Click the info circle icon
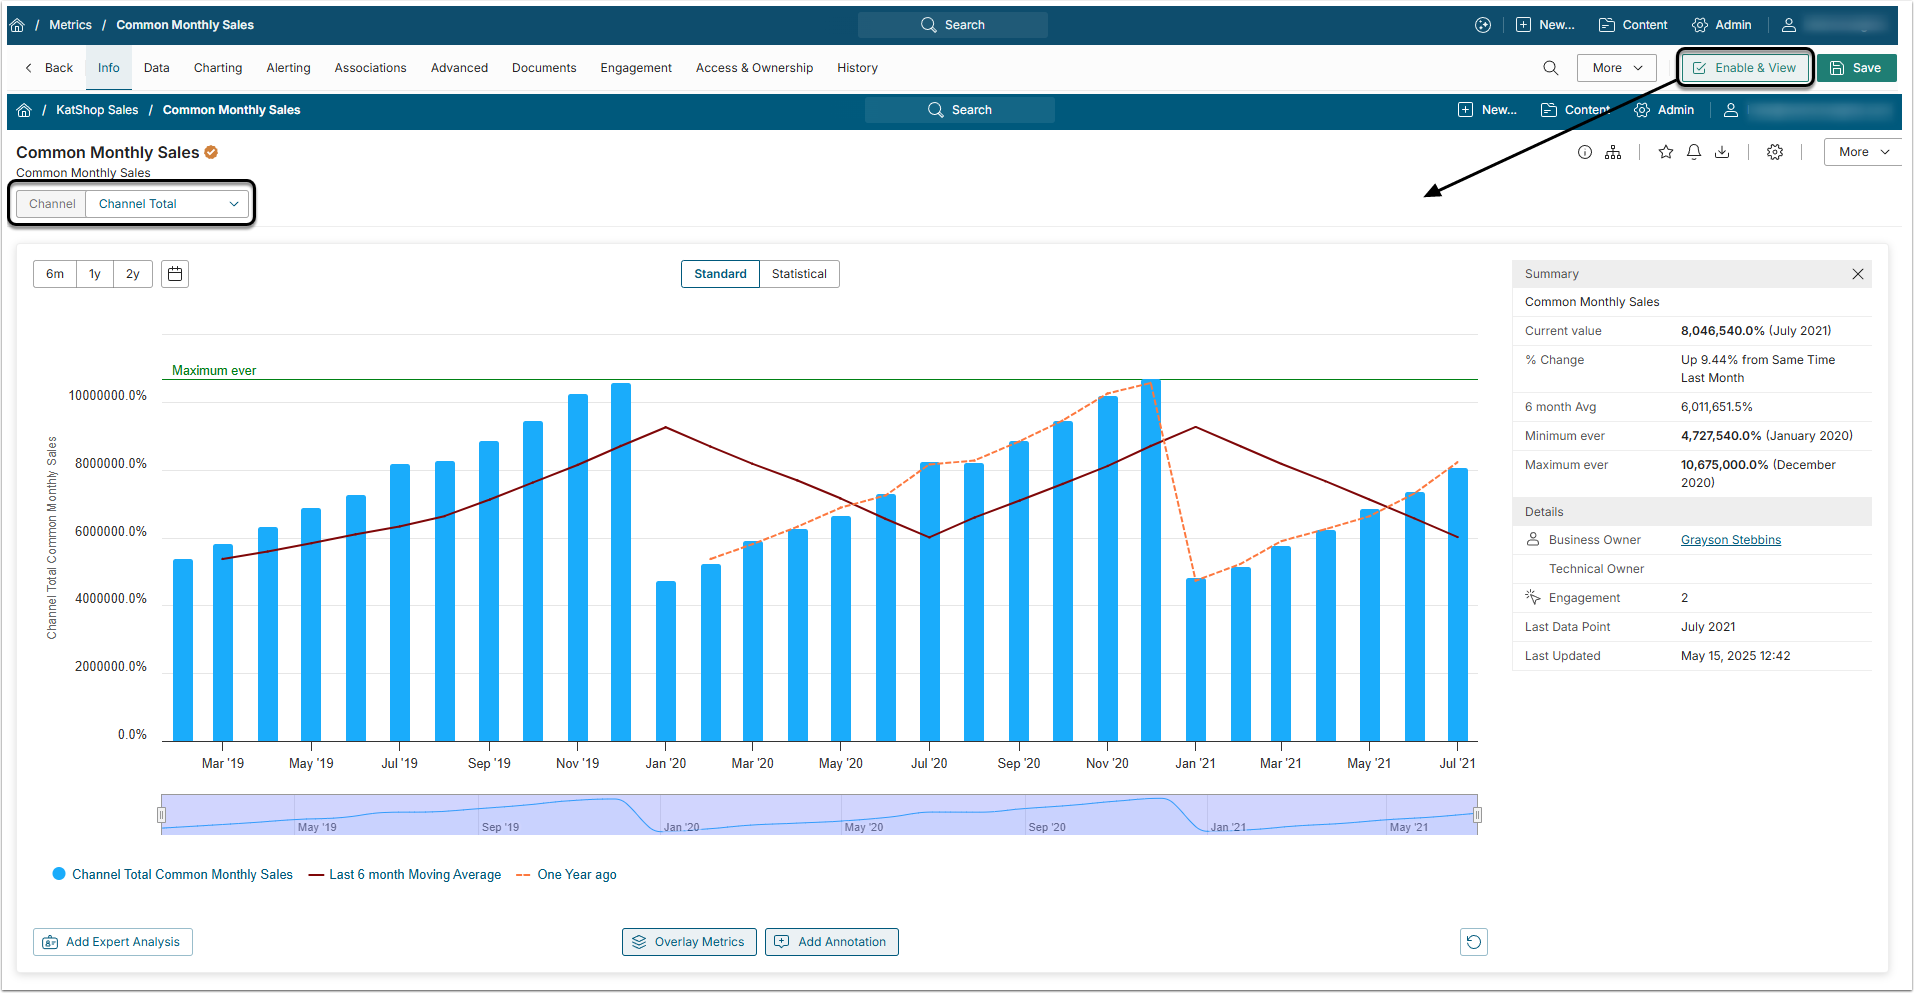The height and width of the screenshot is (993, 1914). (1585, 152)
